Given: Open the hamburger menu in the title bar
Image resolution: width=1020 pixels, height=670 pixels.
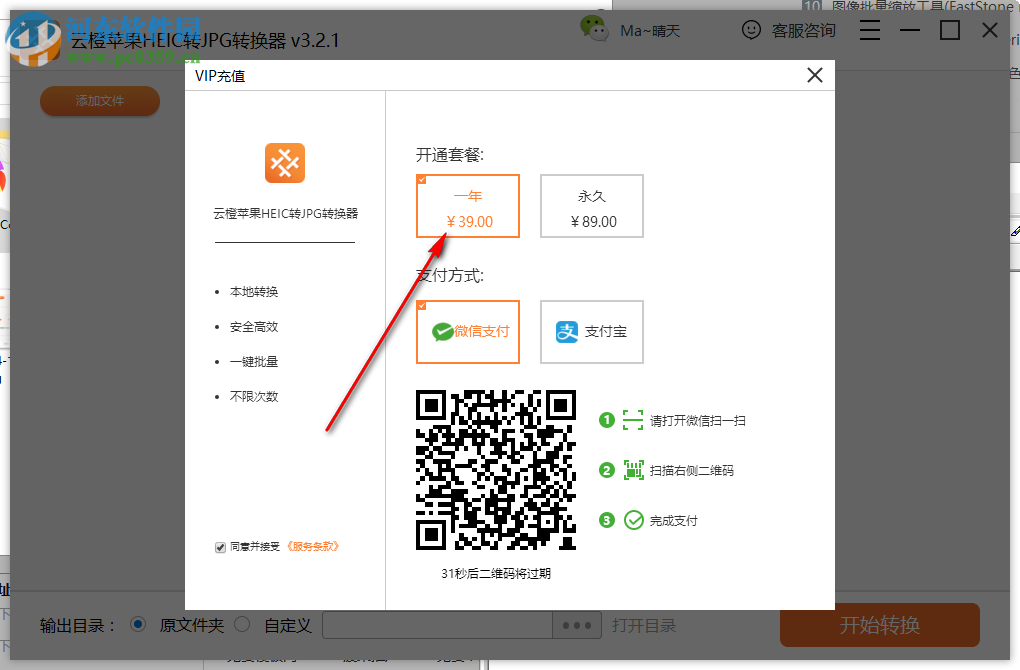Looking at the screenshot, I should coord(869,30).
